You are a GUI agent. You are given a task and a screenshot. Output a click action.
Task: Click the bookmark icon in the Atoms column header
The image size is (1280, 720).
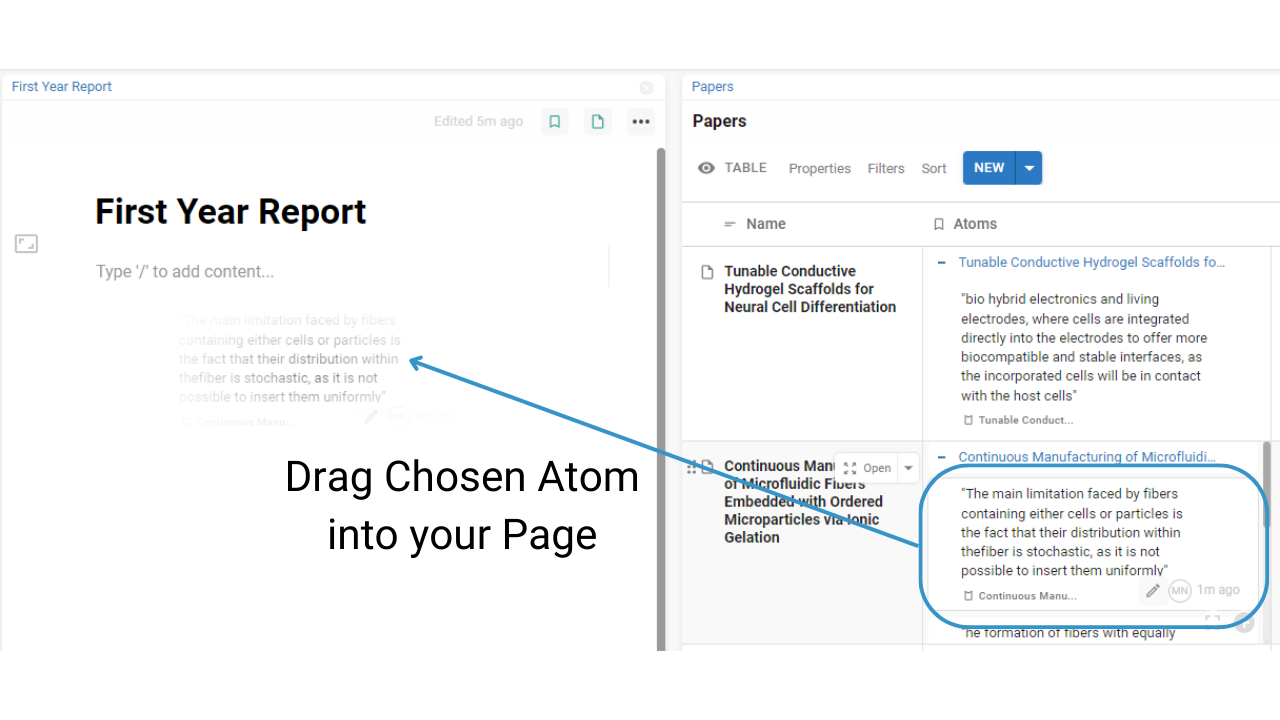pos(937,224)
